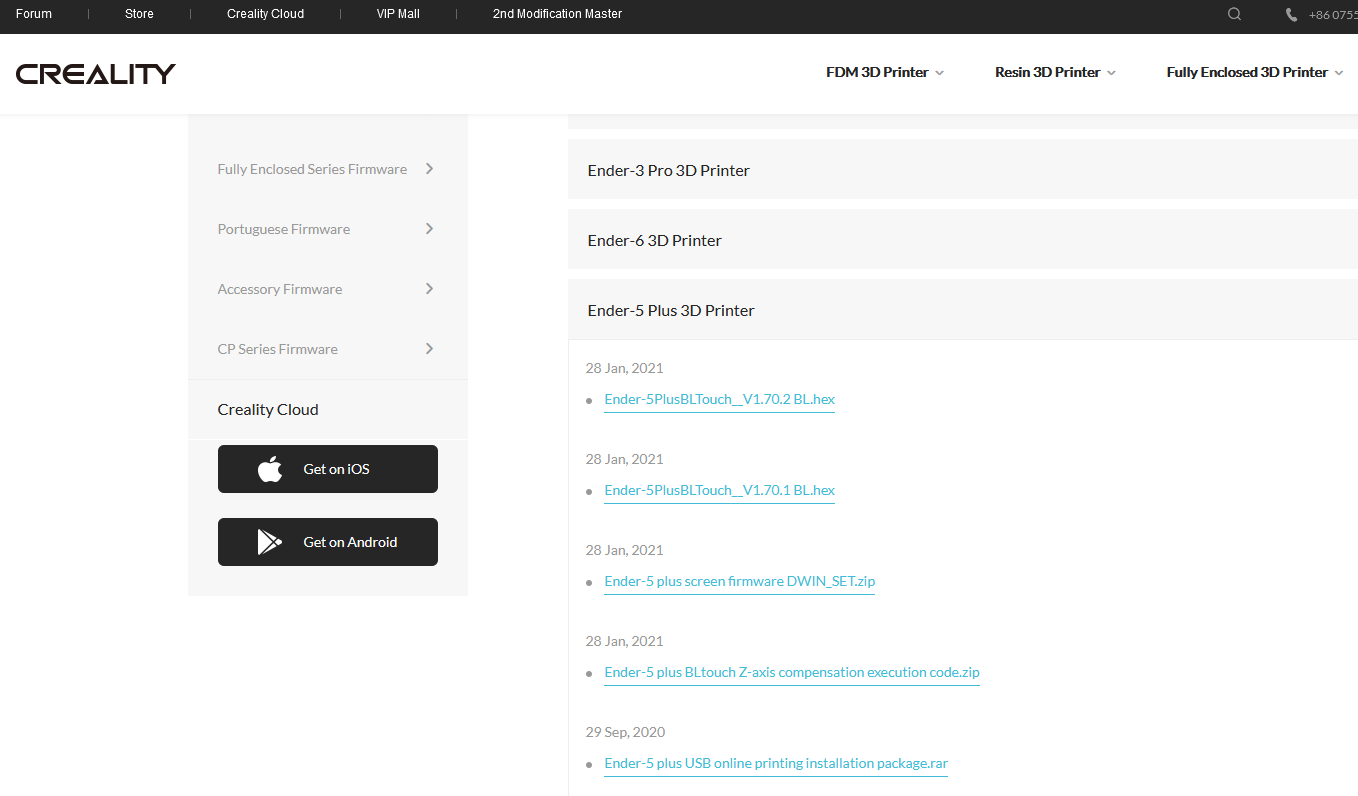1358x796 pixels.
Task: Click the Creality Cloud sidebar heading
Action: tap(268, 409)
